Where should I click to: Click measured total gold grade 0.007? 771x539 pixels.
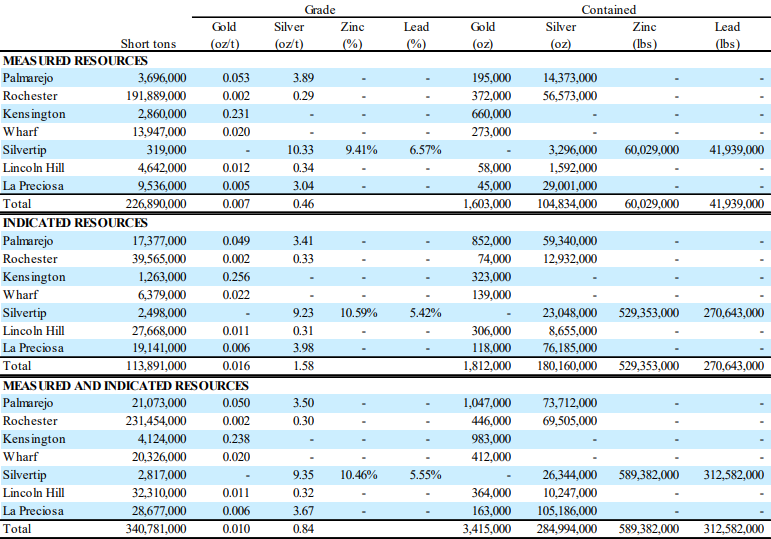pyautogui.click(x=236, y=204)
